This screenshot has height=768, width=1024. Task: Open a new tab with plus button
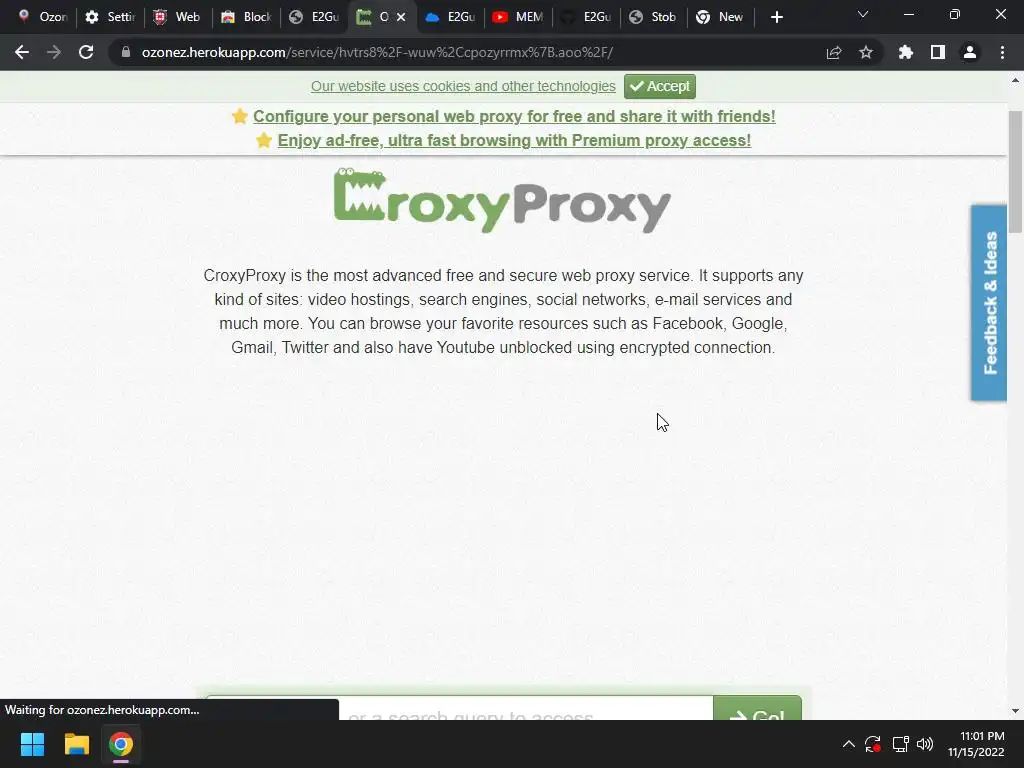[776, 17]
